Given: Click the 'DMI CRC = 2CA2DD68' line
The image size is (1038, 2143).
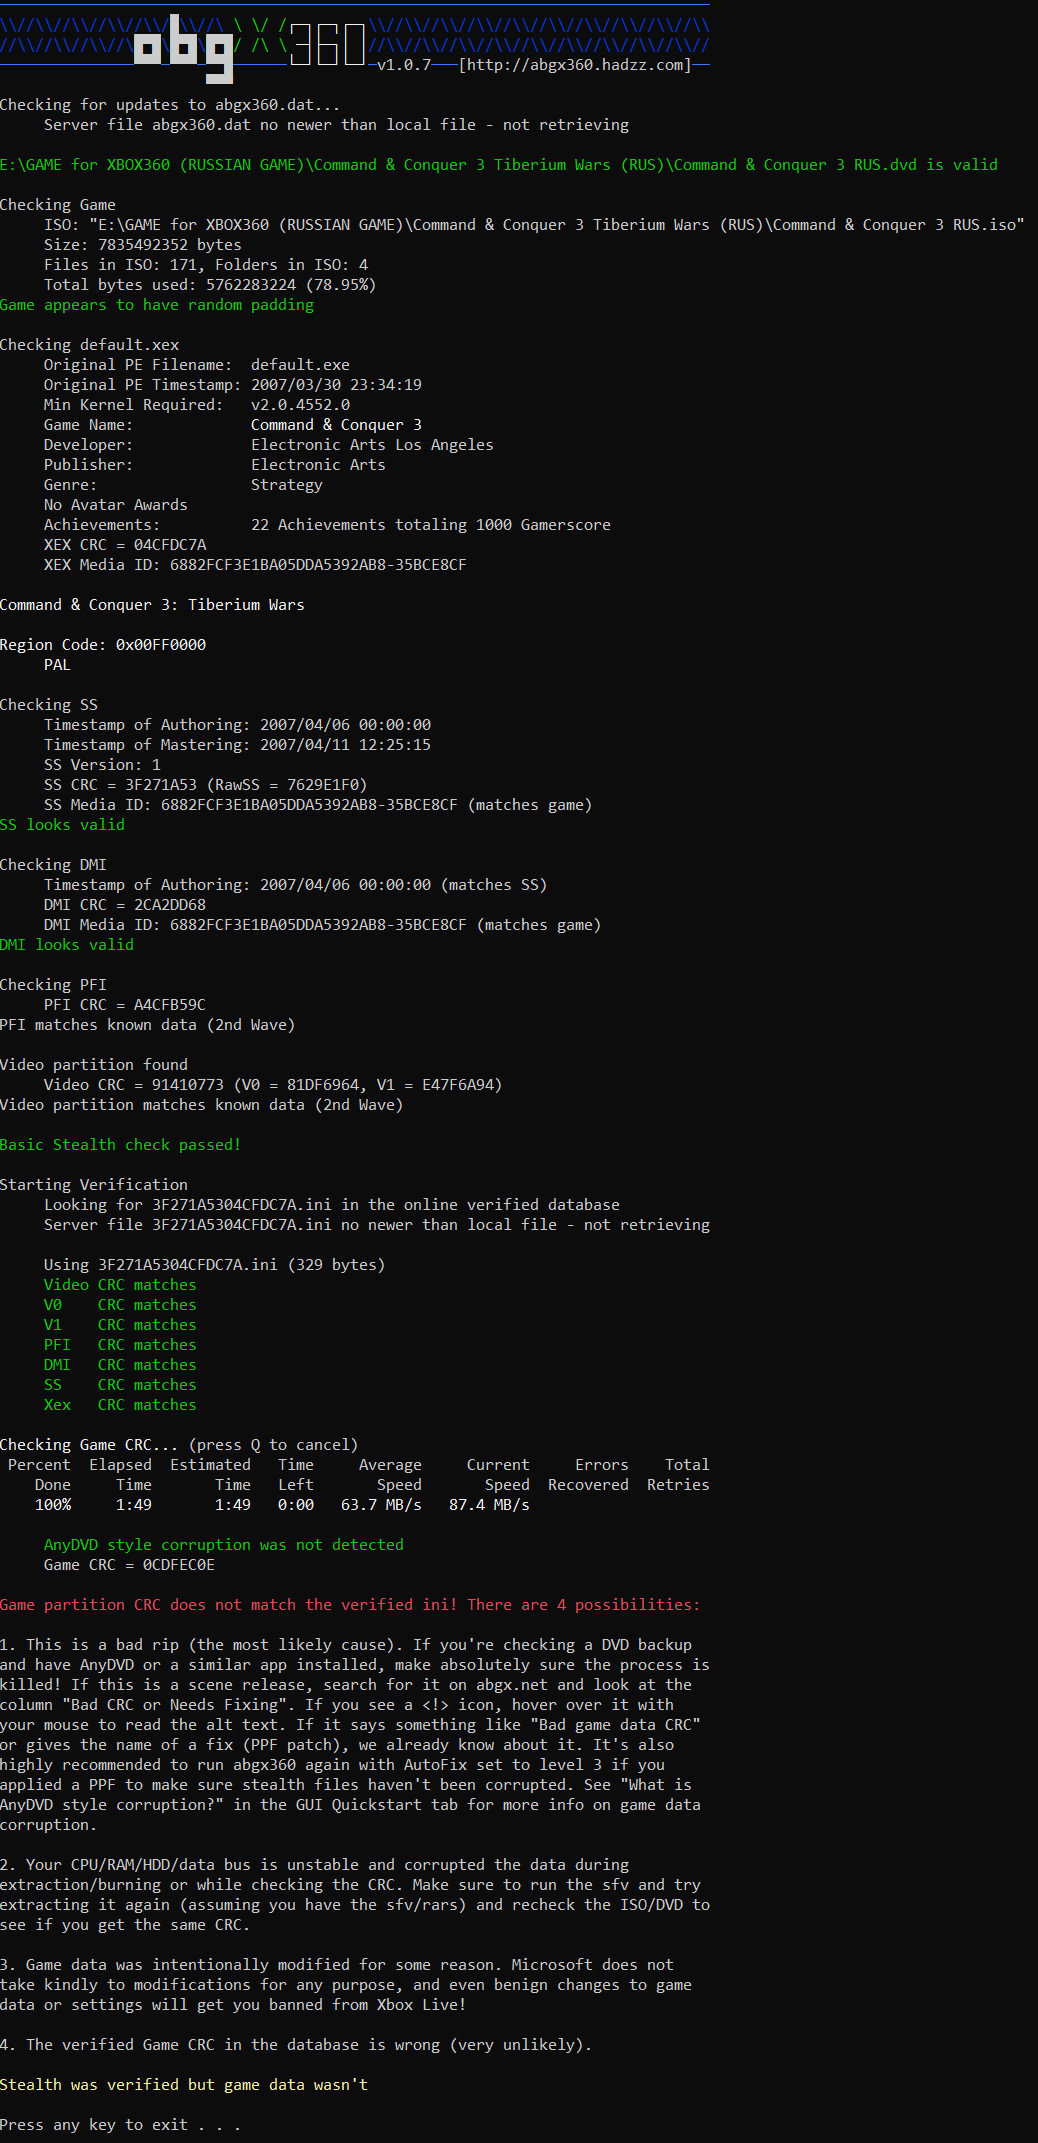Looking at the screenshot, I should [125, 905].
